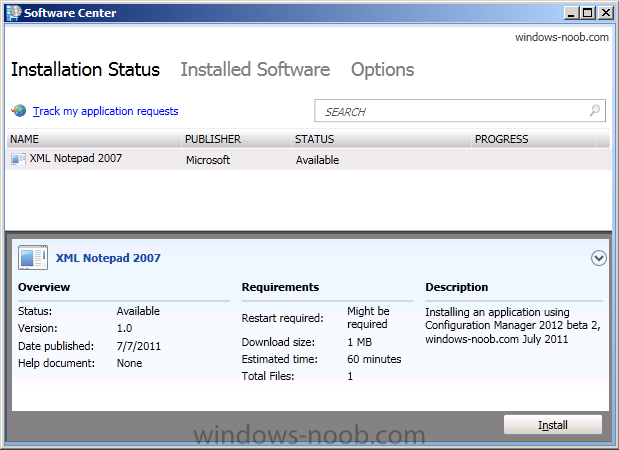Collapse the XML Notepad 2007 details panel

tap(598, 258)
